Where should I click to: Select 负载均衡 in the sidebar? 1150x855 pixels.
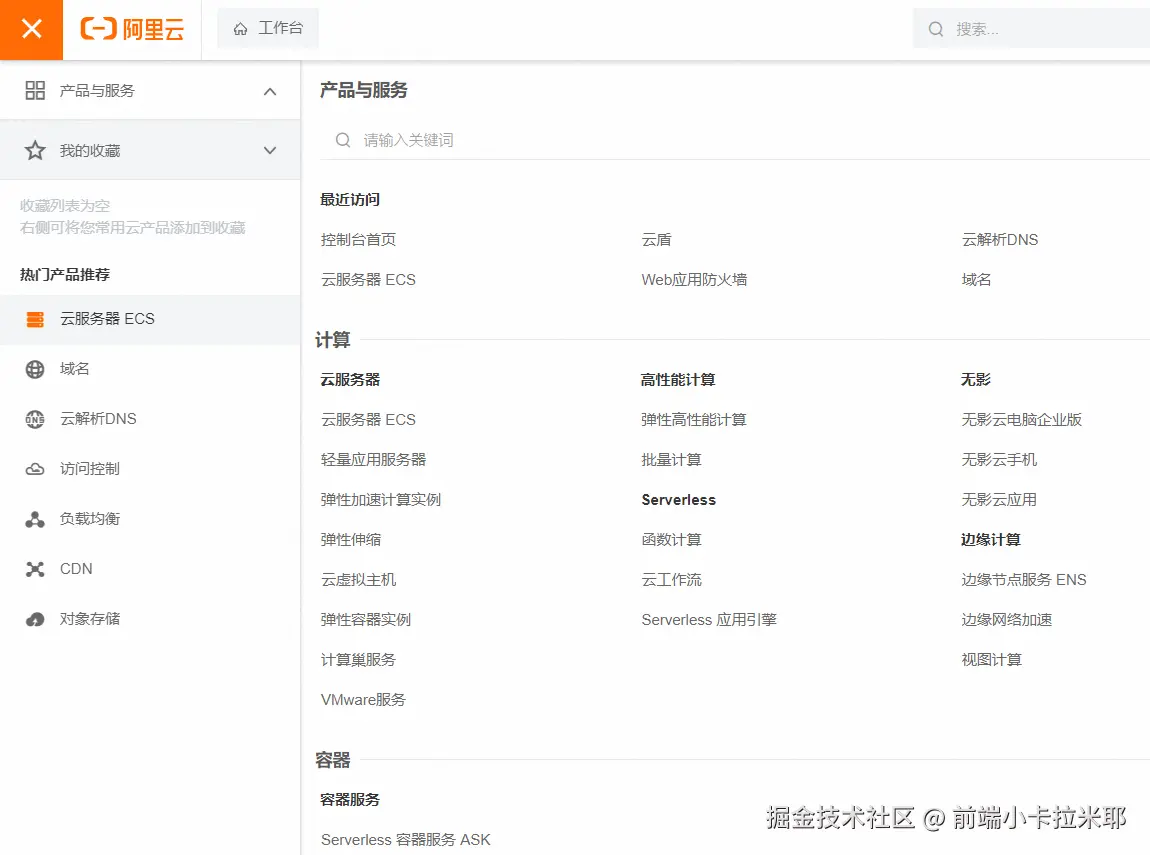tap(150, 519)
